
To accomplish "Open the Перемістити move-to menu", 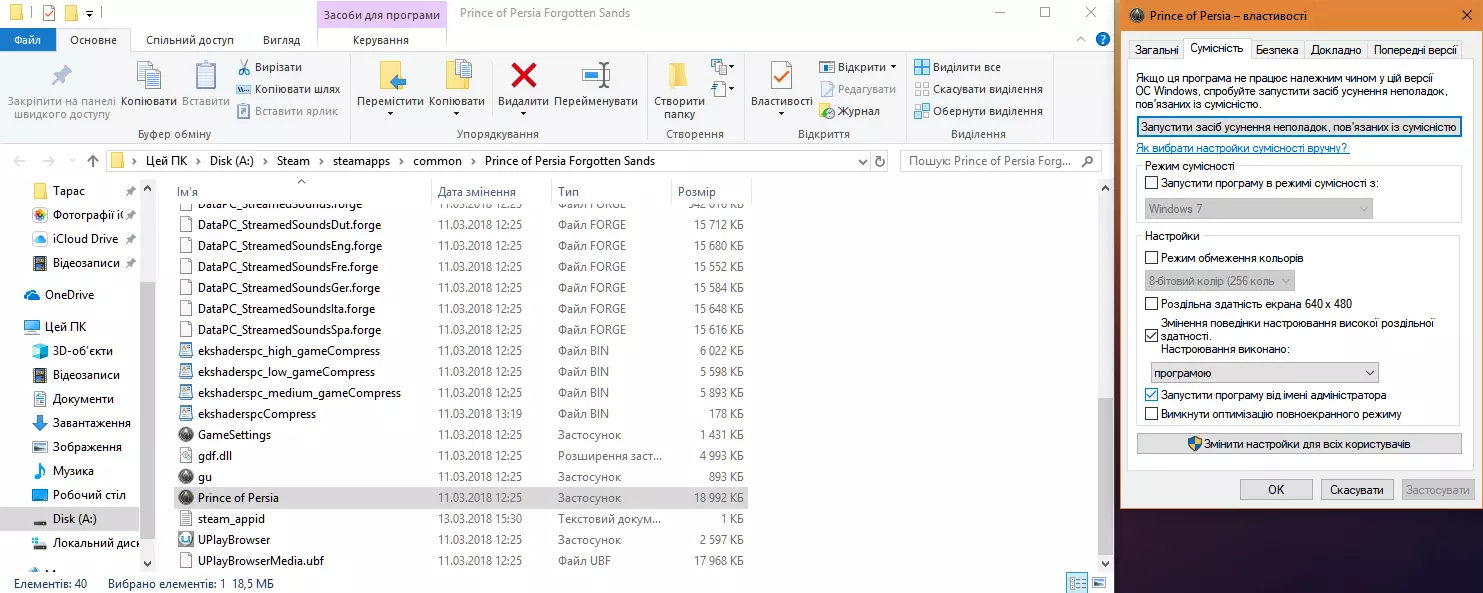I will [390, 88].
